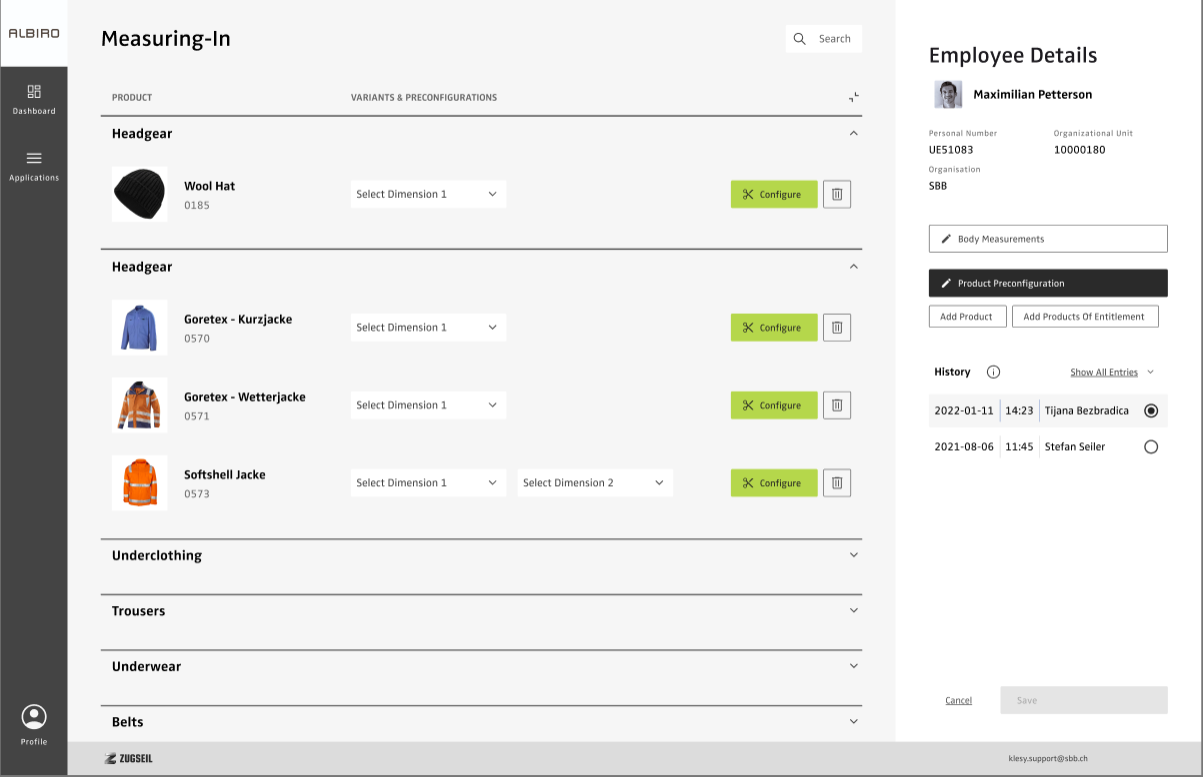Click the Search field
Screen dimensions: 1203x777
coord(824,39)
